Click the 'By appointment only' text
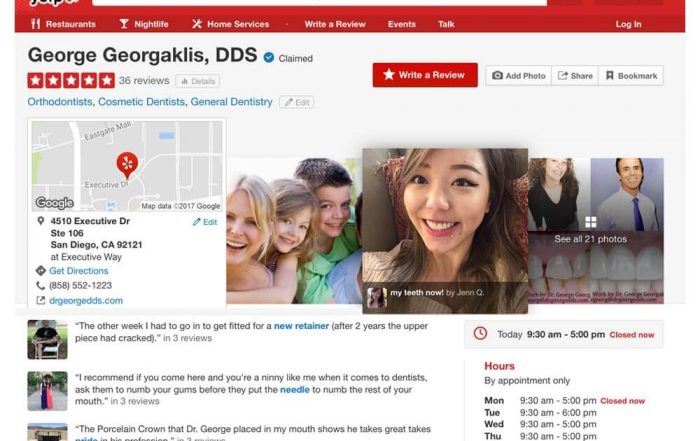This screenshot has width=700, height=441. (x=527, y=381)
